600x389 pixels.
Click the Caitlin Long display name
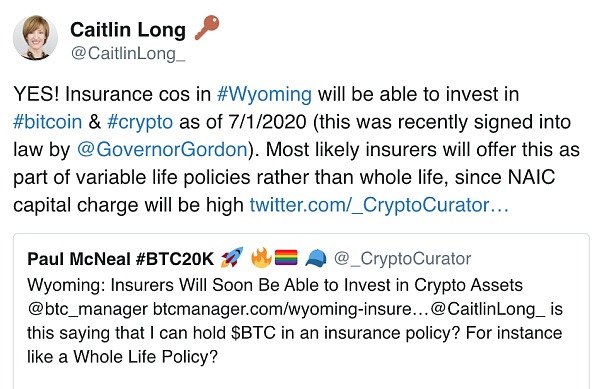[x=128, y=30]
